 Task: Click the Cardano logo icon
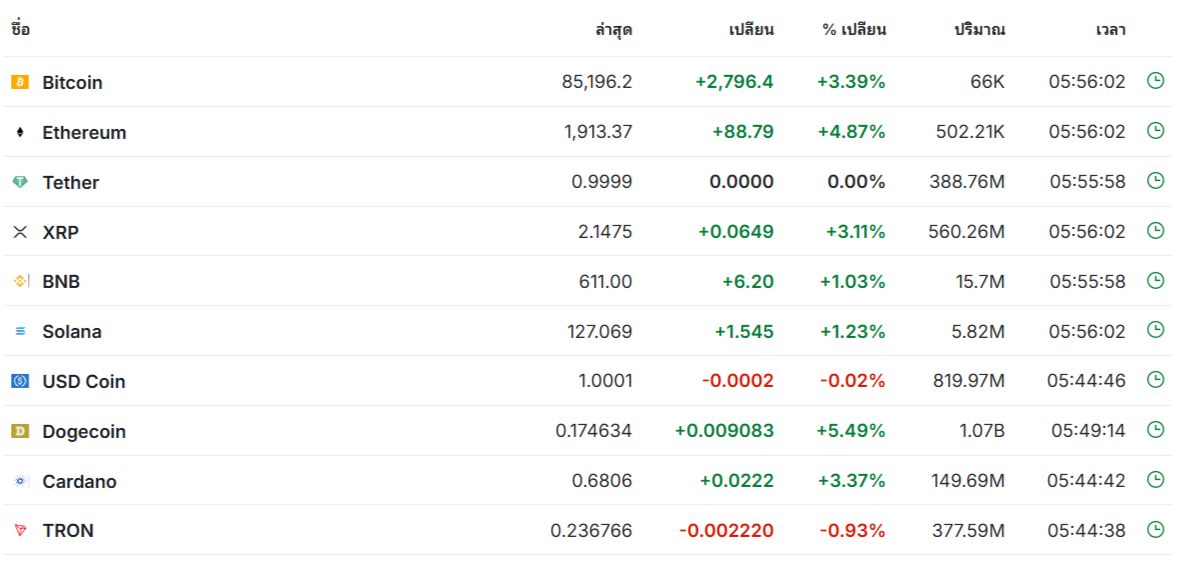coord(20,481)
